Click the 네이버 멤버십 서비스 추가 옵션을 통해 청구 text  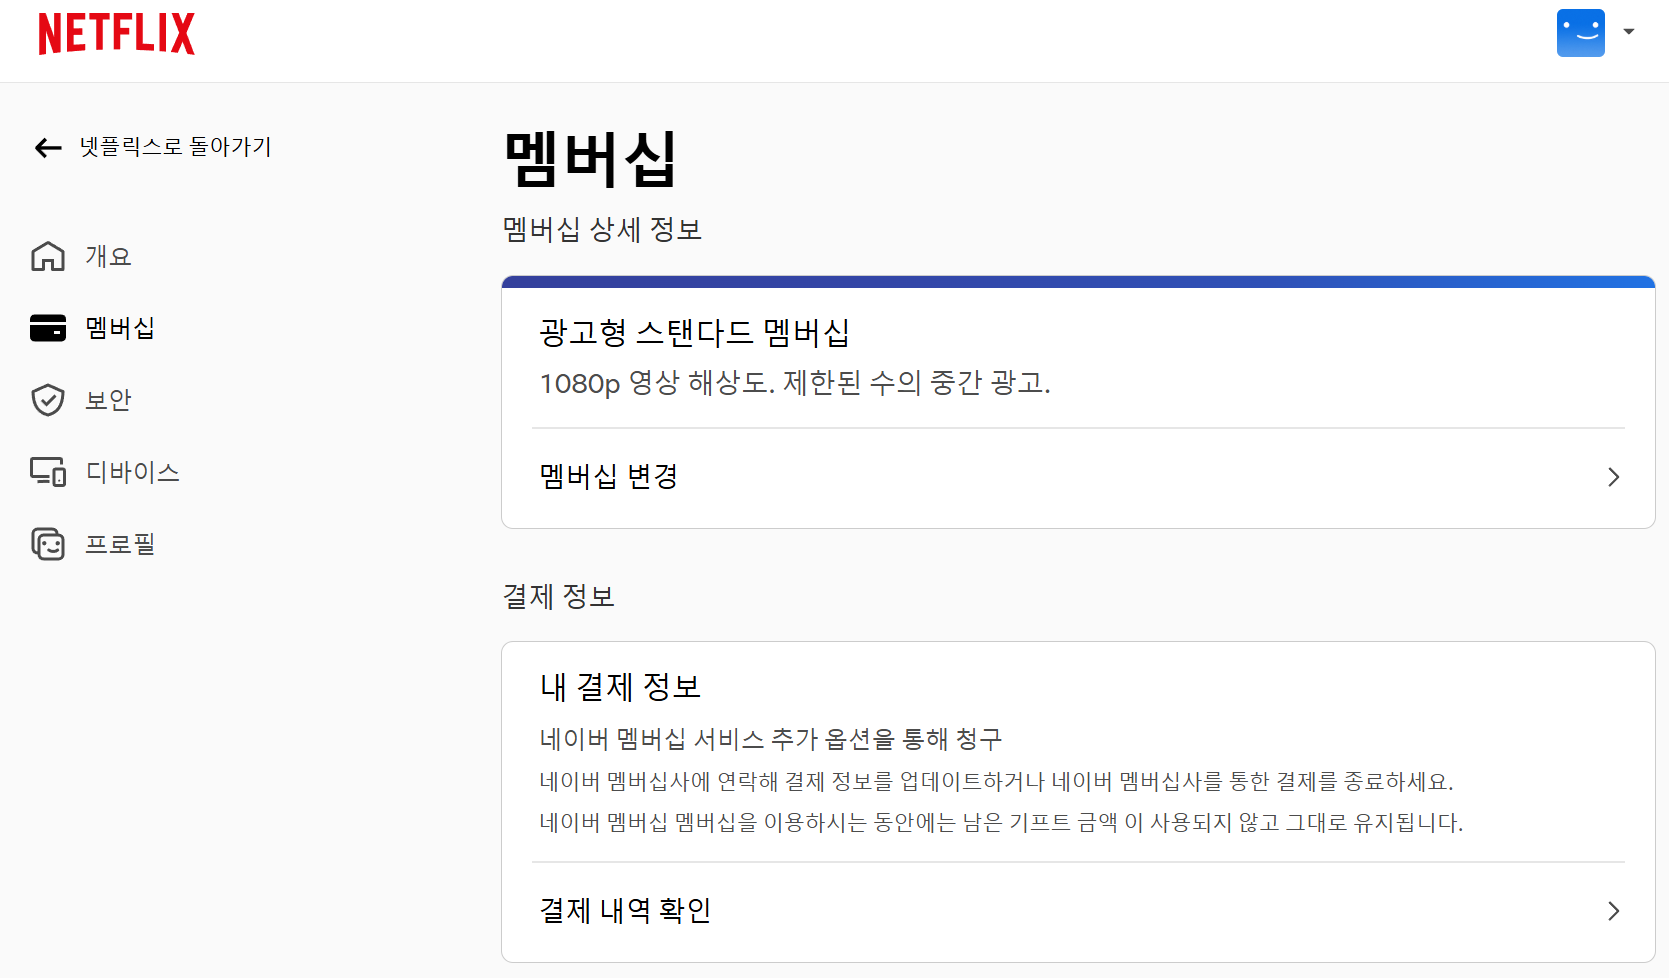click(x=771, y=739)
